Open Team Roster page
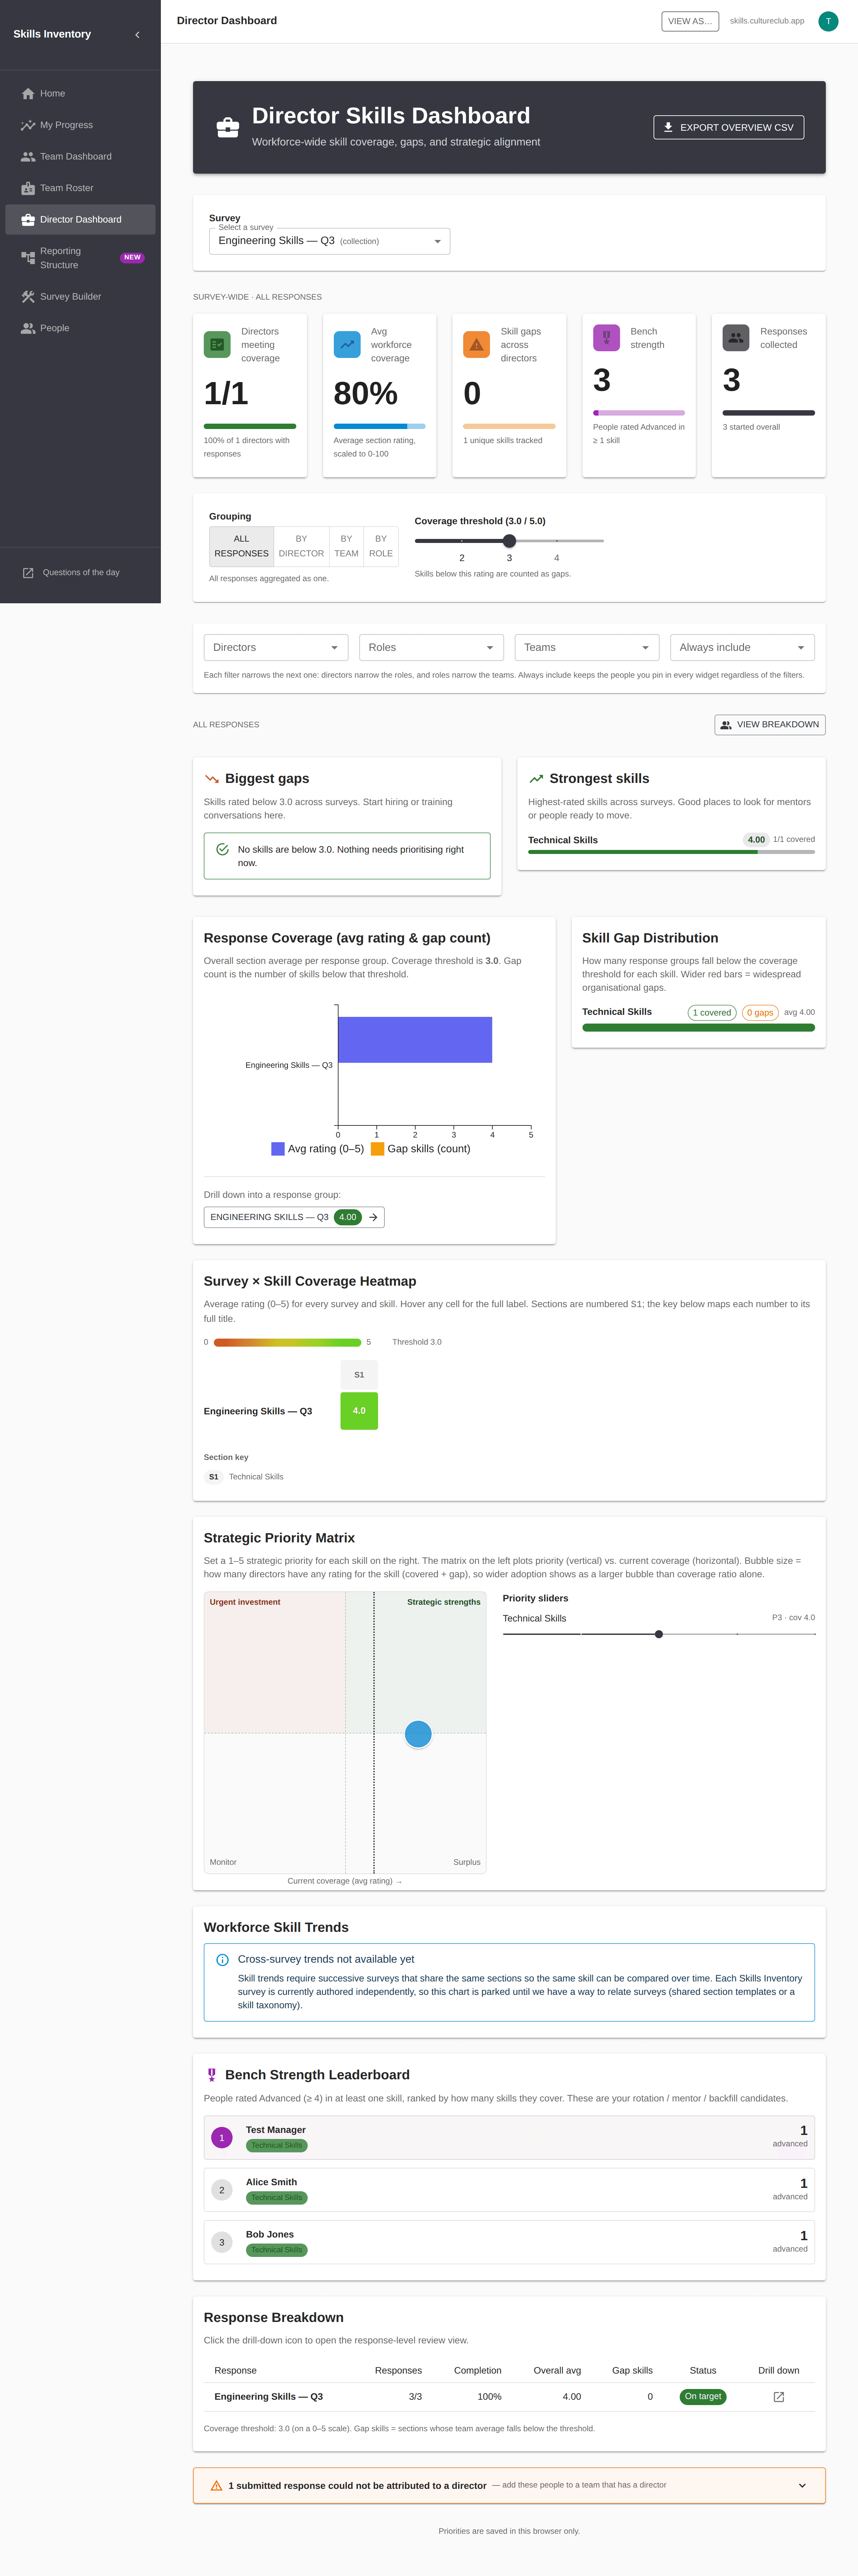858x2576 pixels. click(80, 188)
